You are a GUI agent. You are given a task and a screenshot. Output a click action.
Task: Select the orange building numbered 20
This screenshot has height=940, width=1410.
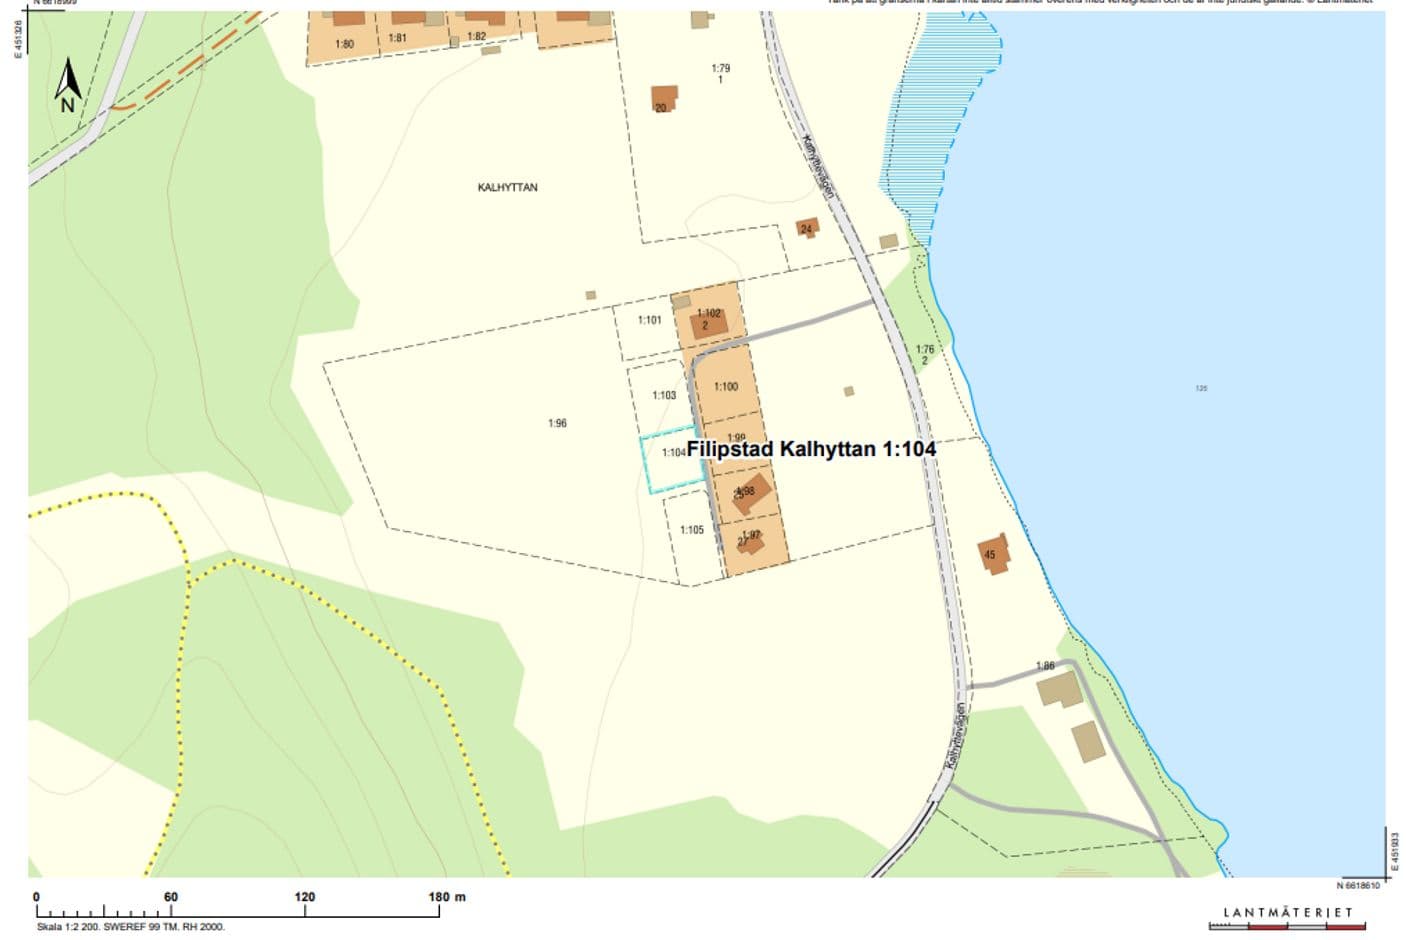point(664,98)
